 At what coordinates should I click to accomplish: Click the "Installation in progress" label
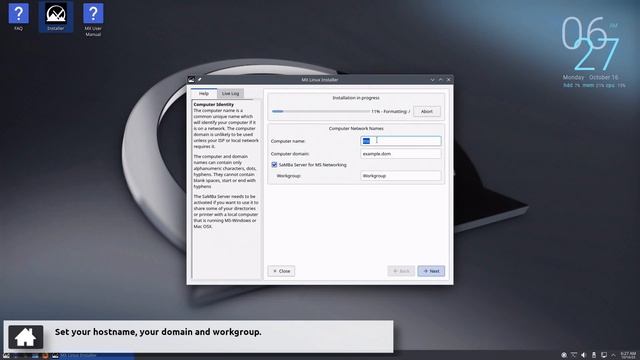(x=356, y=98)
